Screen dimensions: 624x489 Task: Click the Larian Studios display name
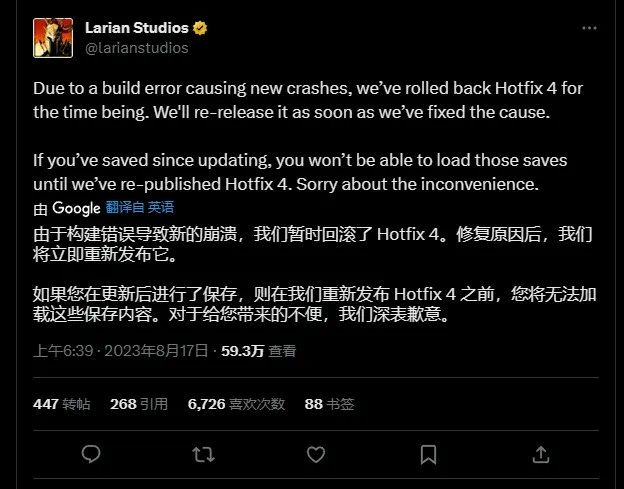click(136, 28)
